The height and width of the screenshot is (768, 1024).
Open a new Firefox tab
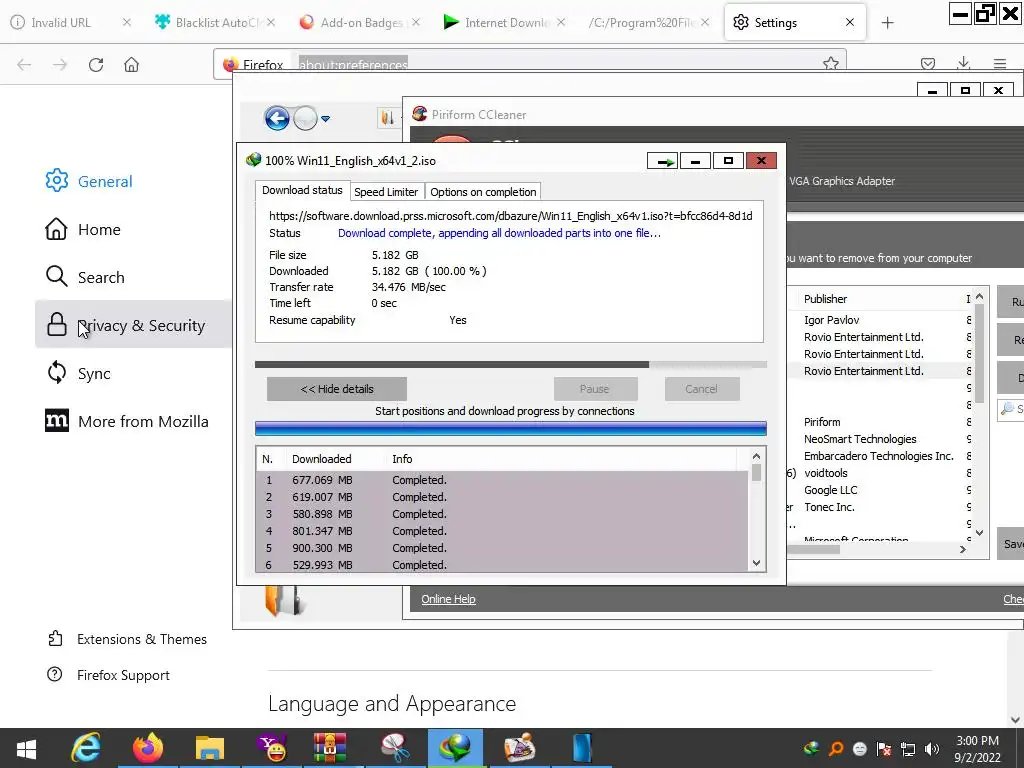[888, 23]
